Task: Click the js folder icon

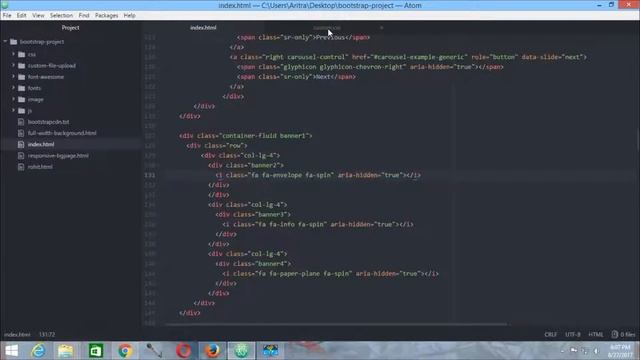Action: tap(22, 111)
